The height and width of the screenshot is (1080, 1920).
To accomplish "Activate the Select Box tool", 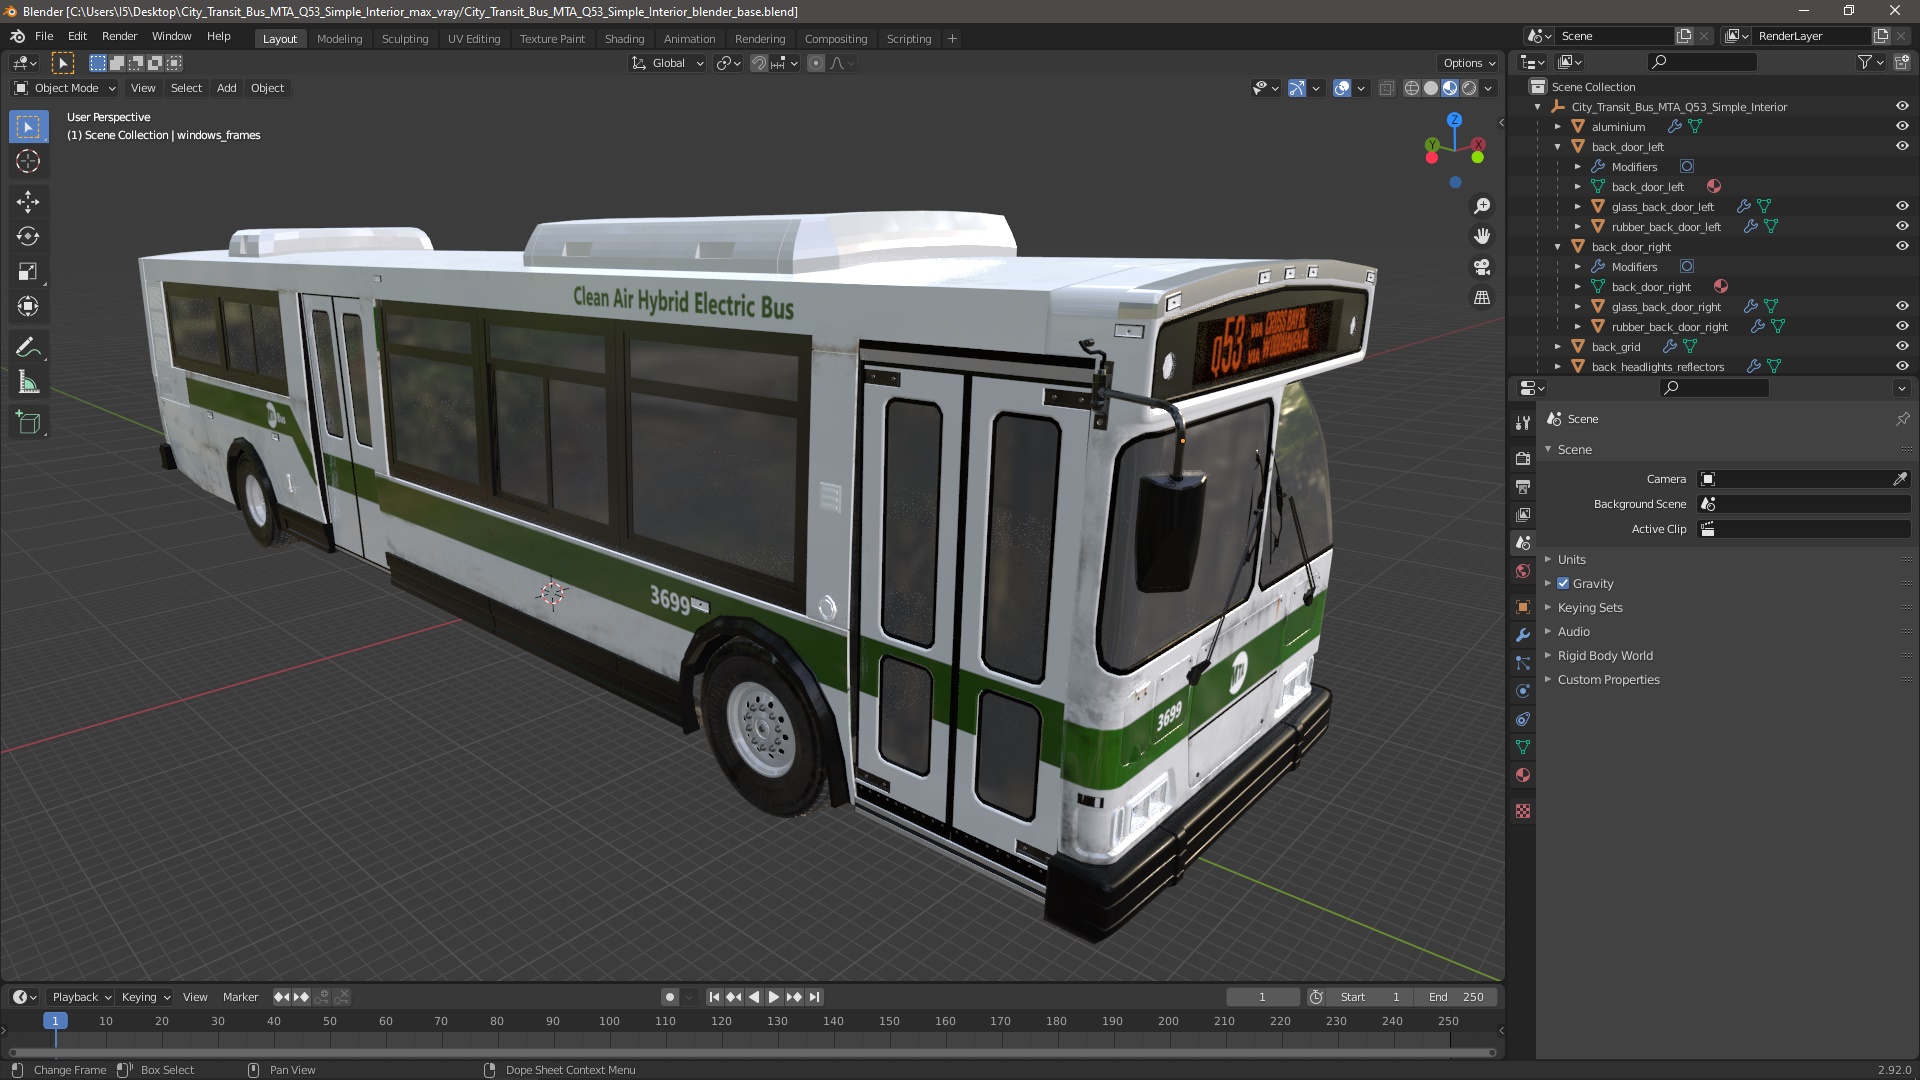I will (x=28, y=126).
